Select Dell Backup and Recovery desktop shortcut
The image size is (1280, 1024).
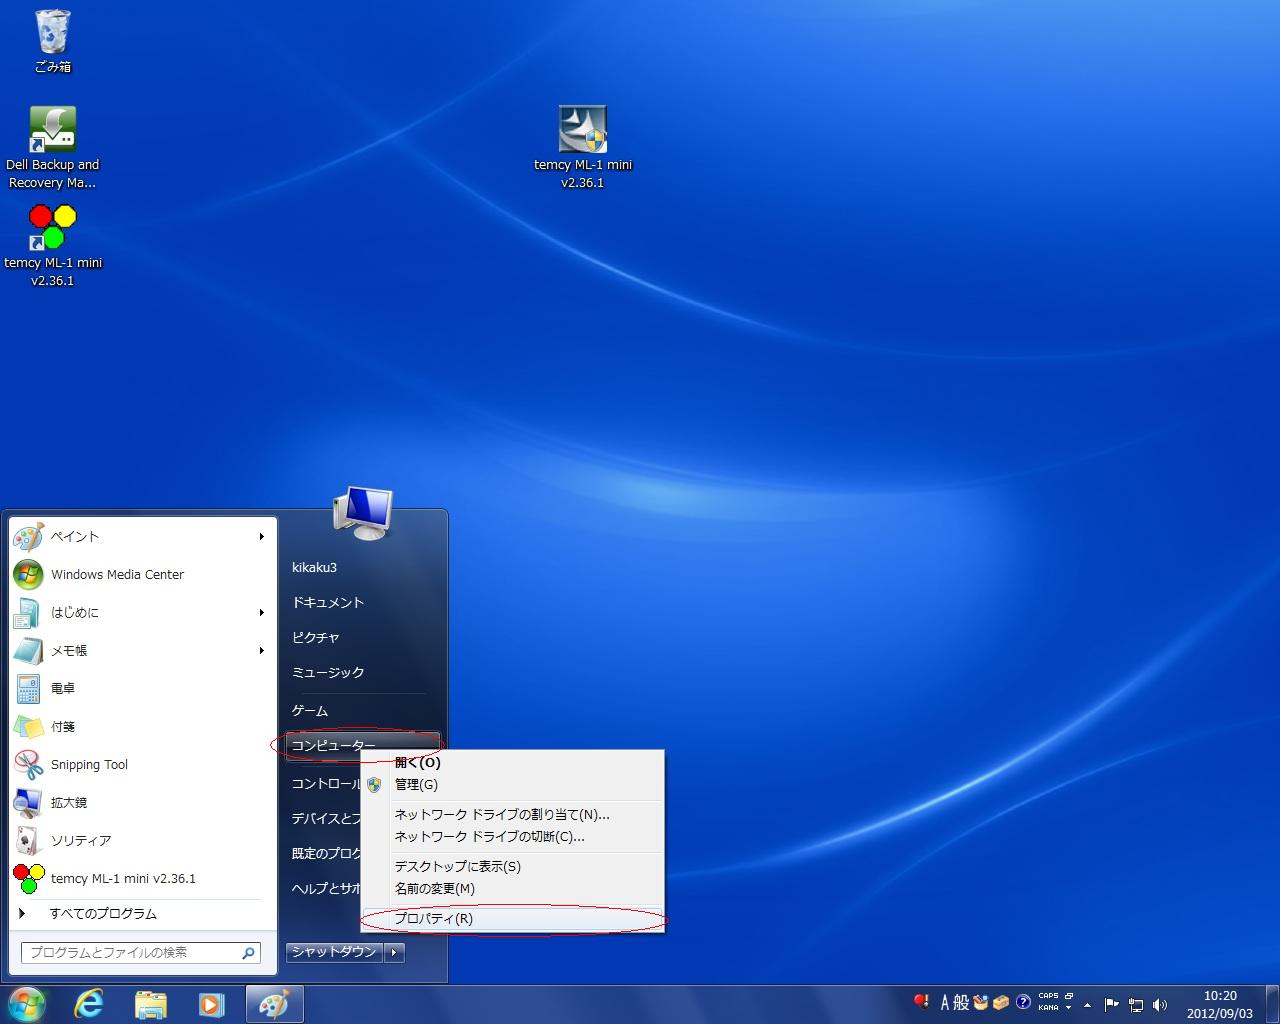(x=53, y=148)
